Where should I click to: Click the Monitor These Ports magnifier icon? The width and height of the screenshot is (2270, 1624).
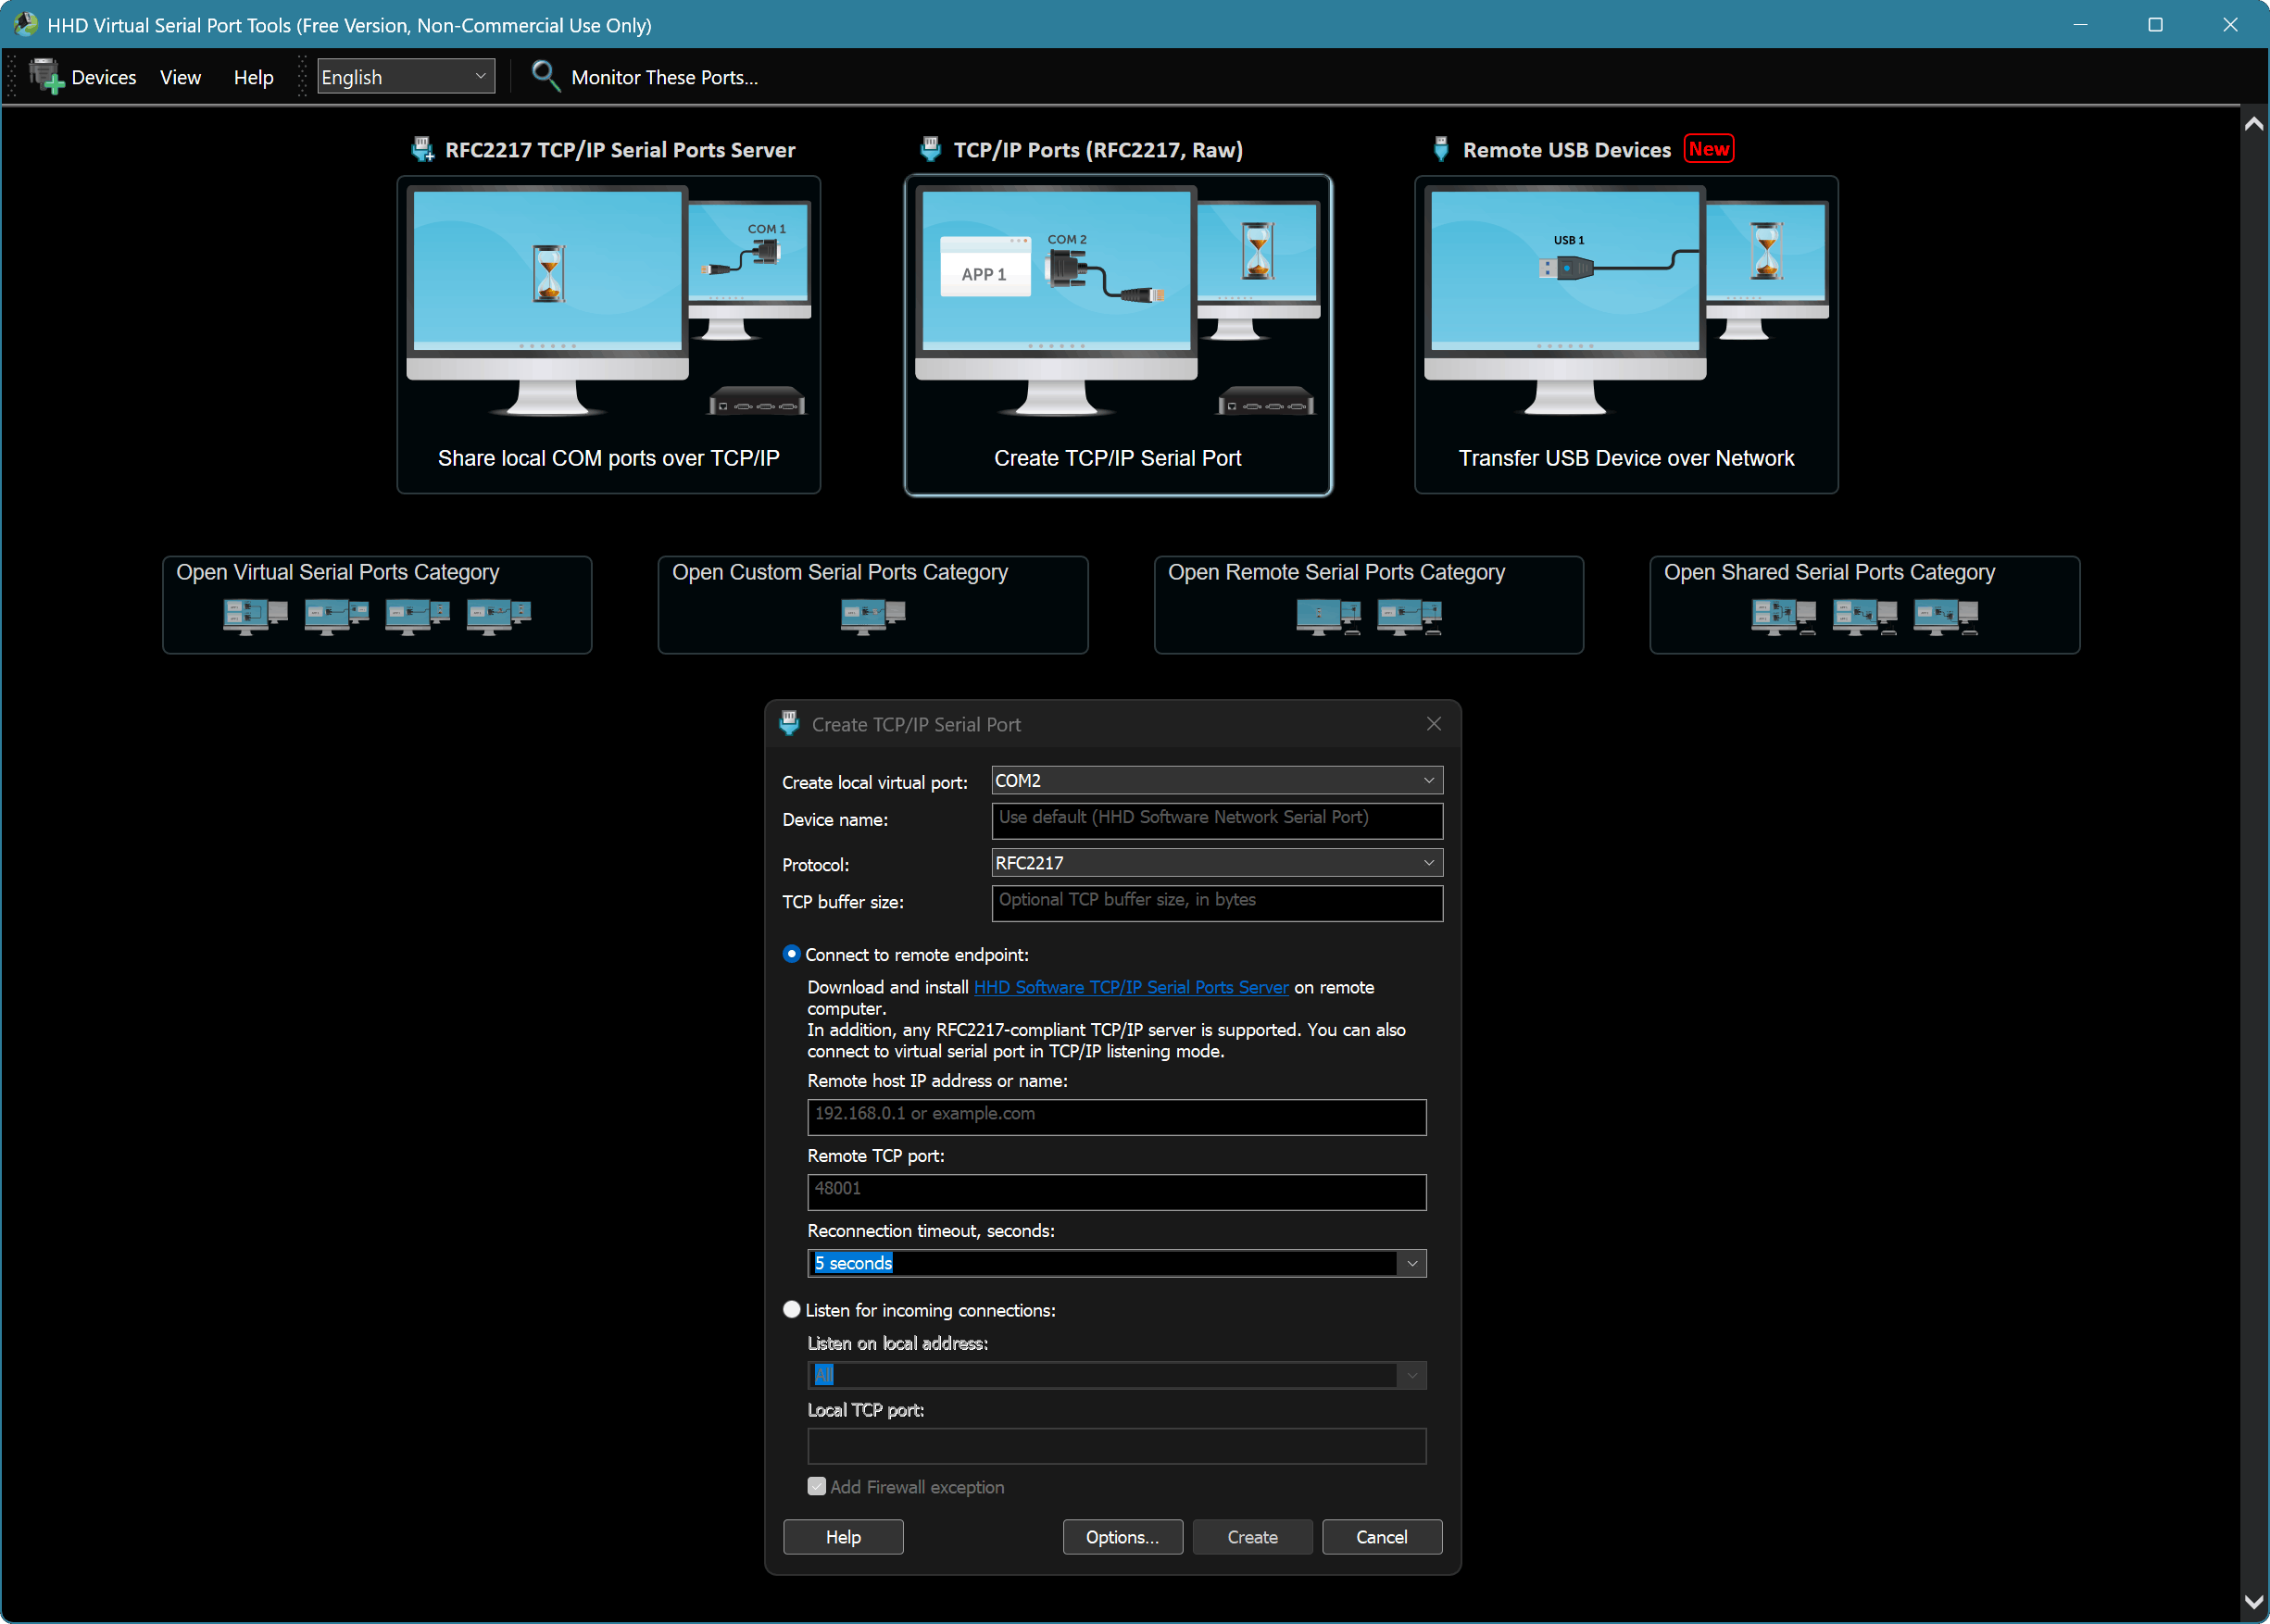coord(545,76)
